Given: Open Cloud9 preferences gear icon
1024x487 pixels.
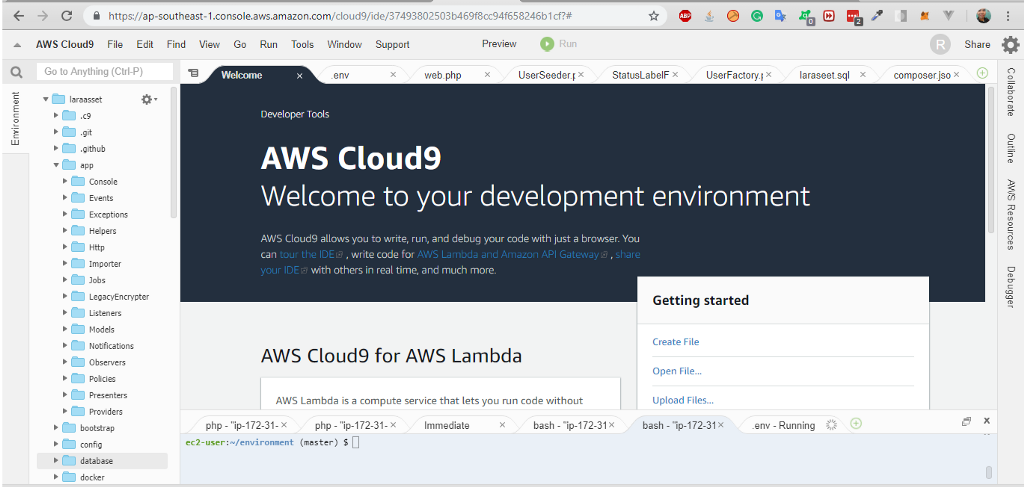Looking at the screenshot, I should coord(1010,44).
